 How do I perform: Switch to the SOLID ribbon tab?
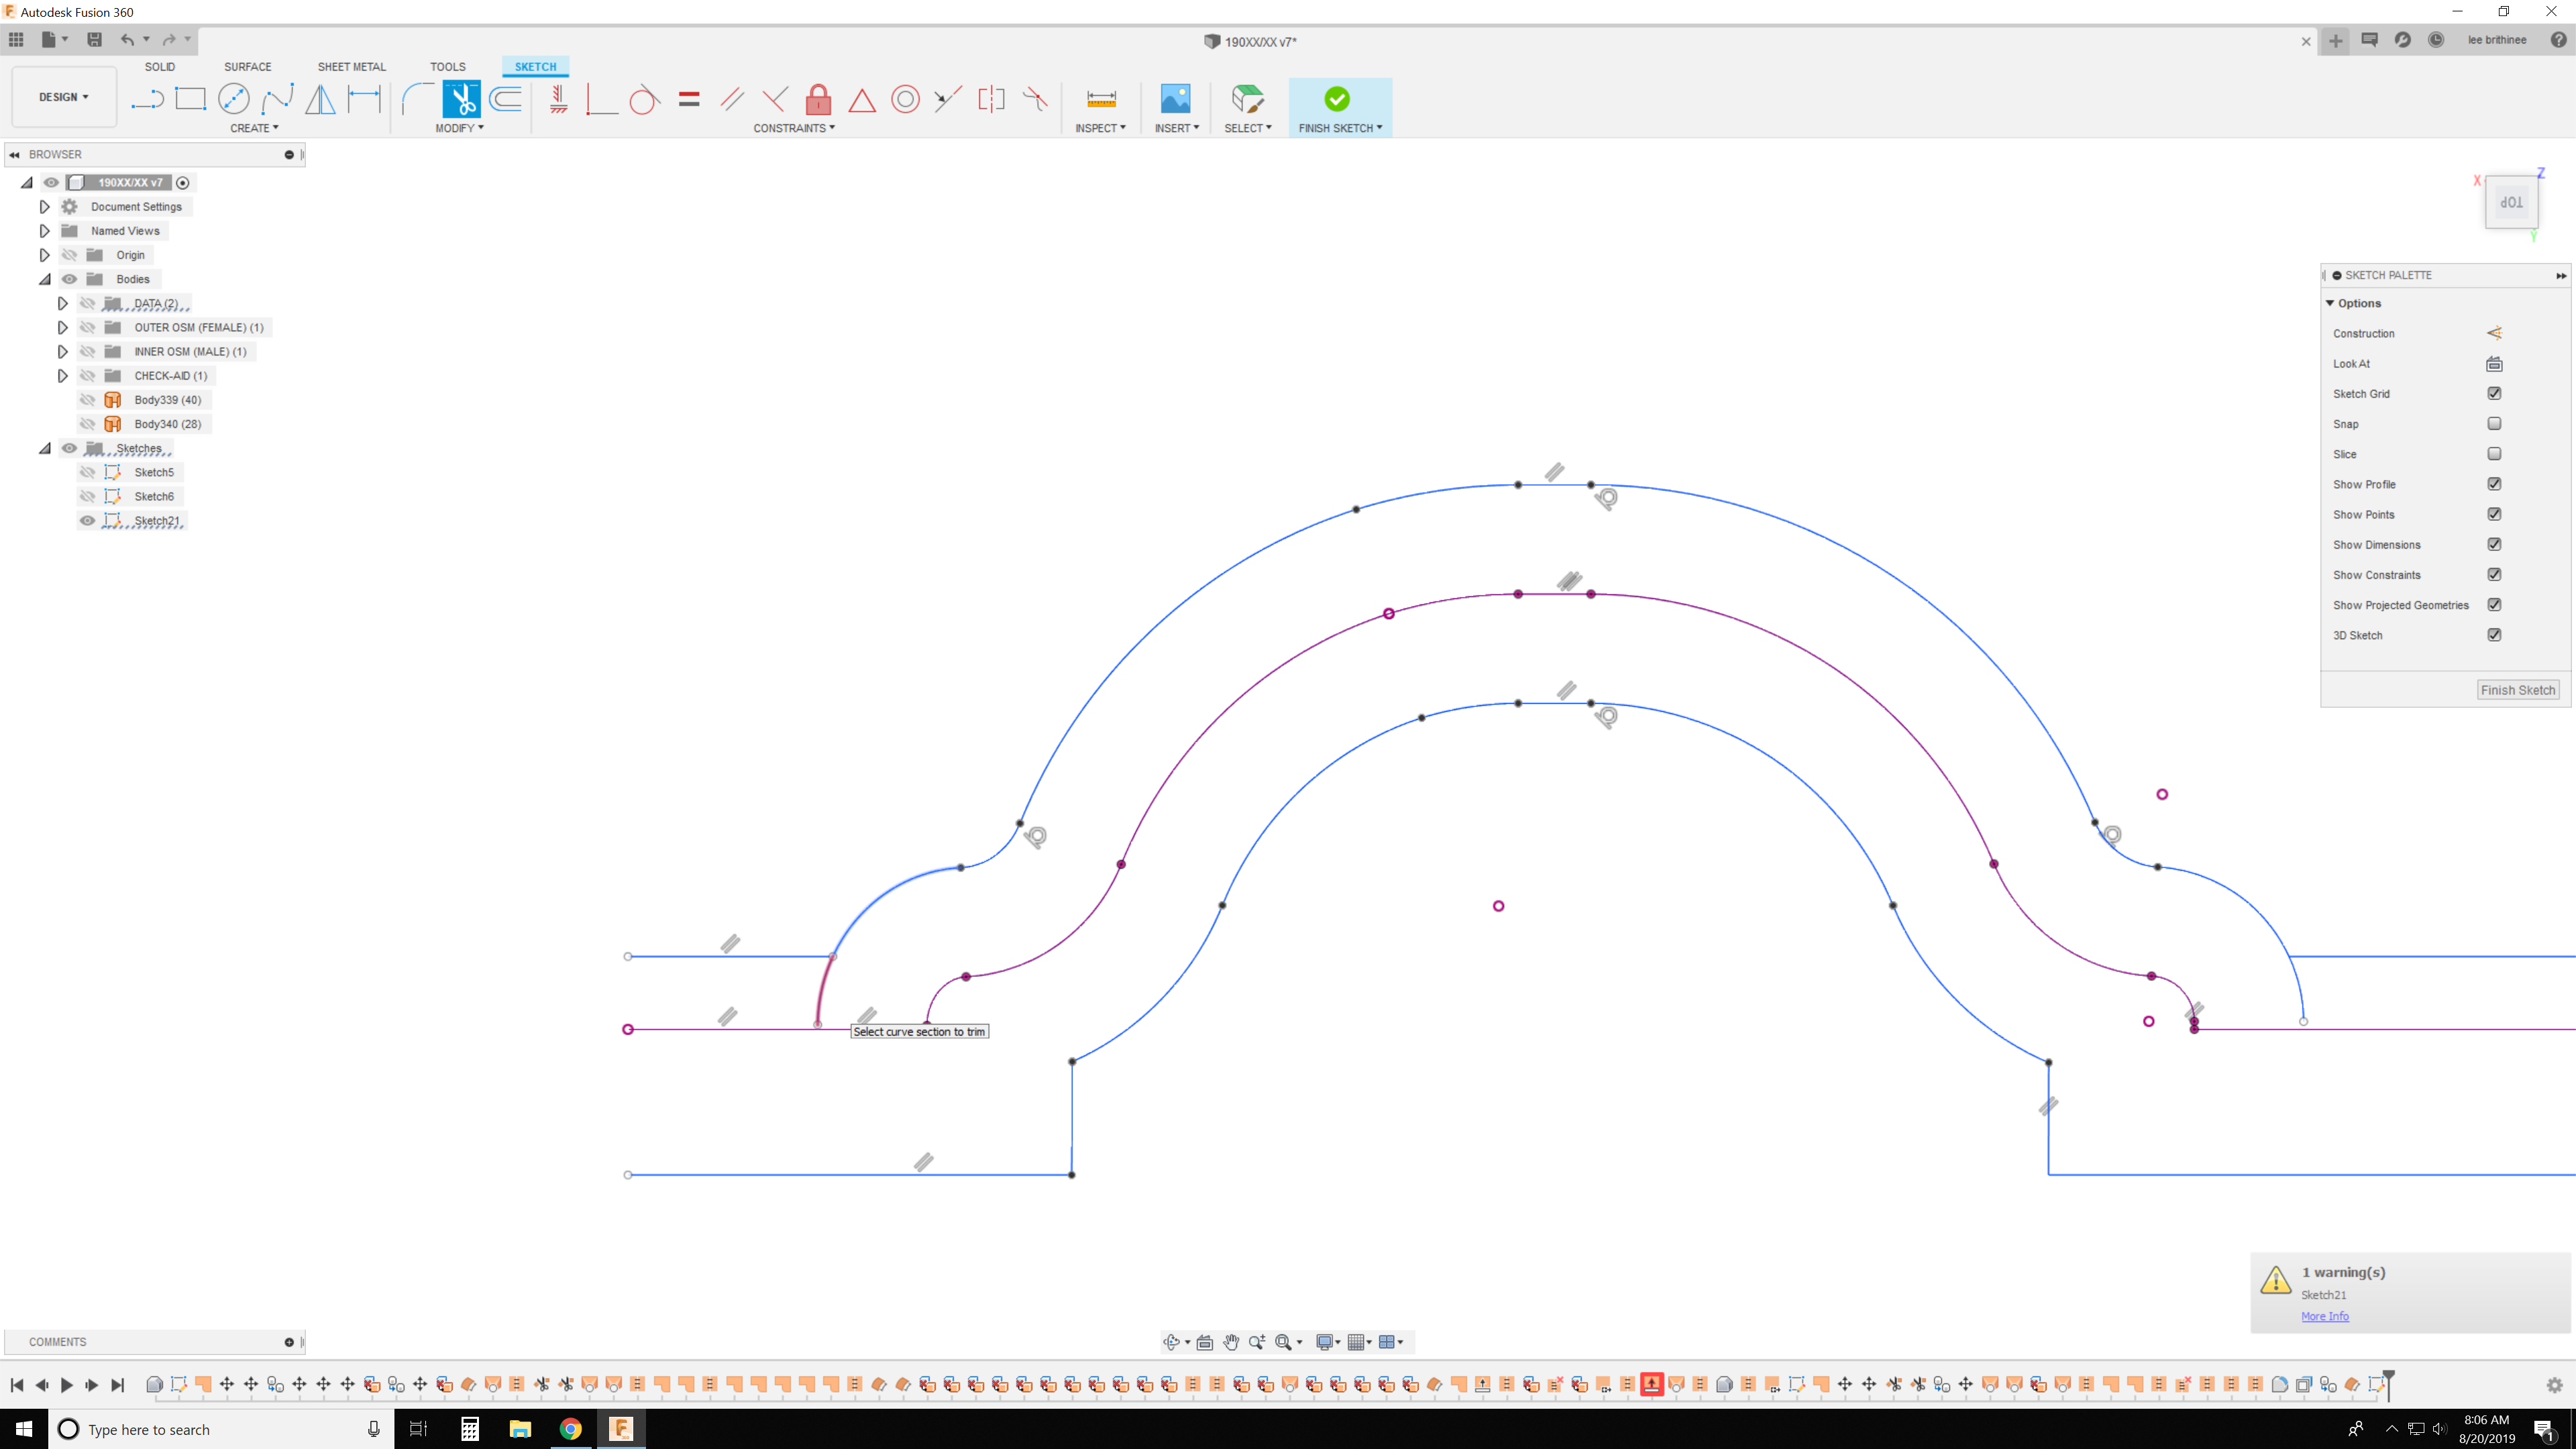(x=160, y=66)
